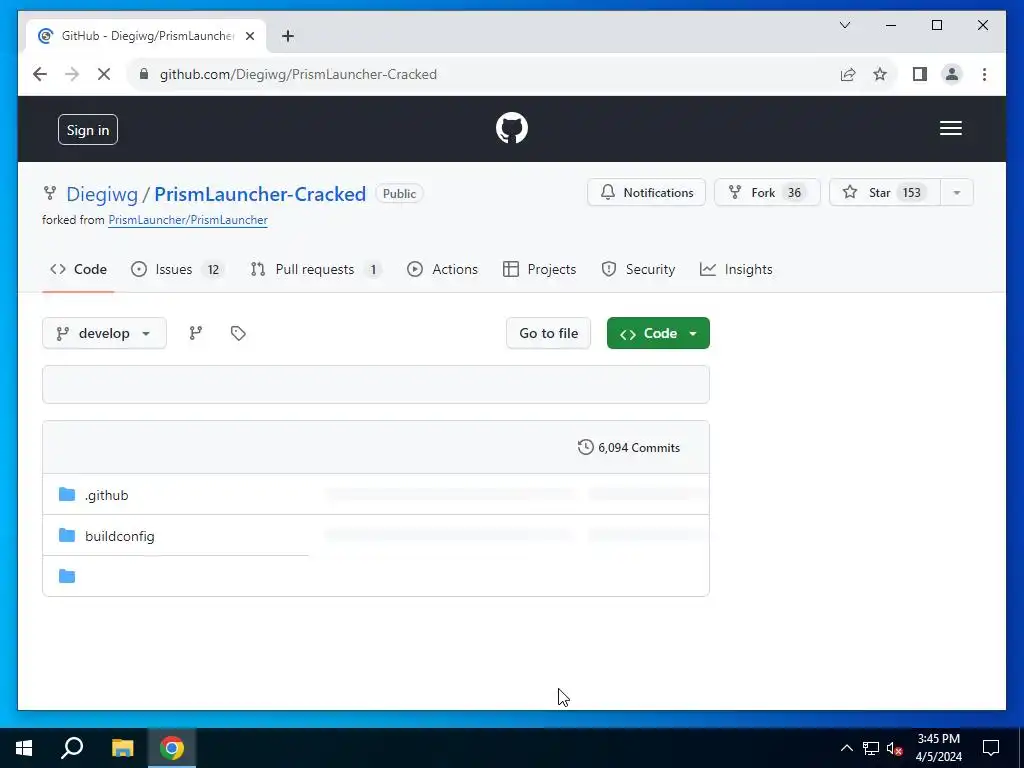Go back with the browser back arrow
The image size is (1024, 768).
tap(40, 74)
